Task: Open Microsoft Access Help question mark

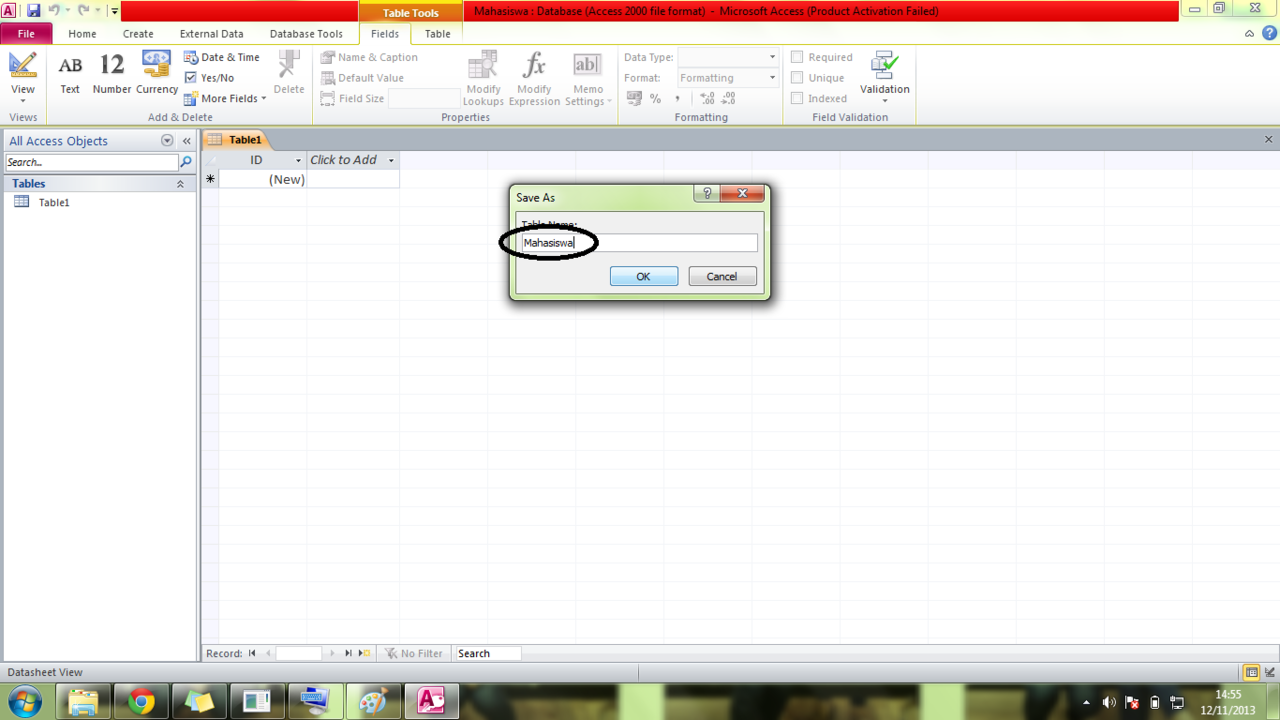Action: [x=1268, y=34]
